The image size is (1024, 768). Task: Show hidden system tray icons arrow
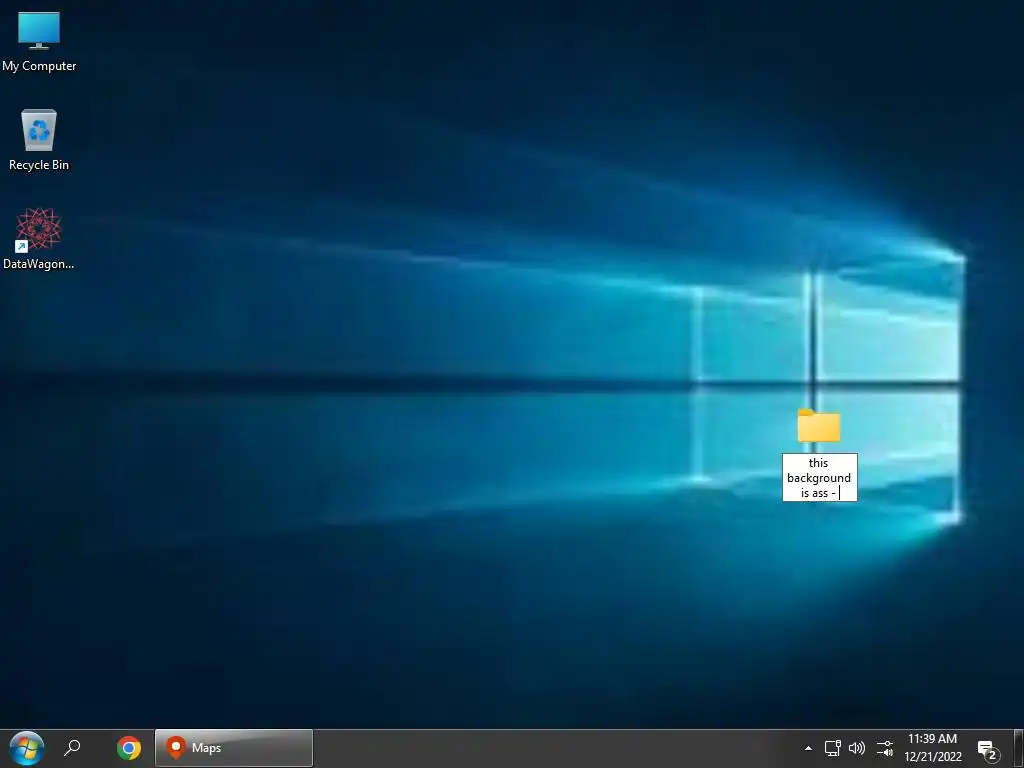[x=808, y=748]
